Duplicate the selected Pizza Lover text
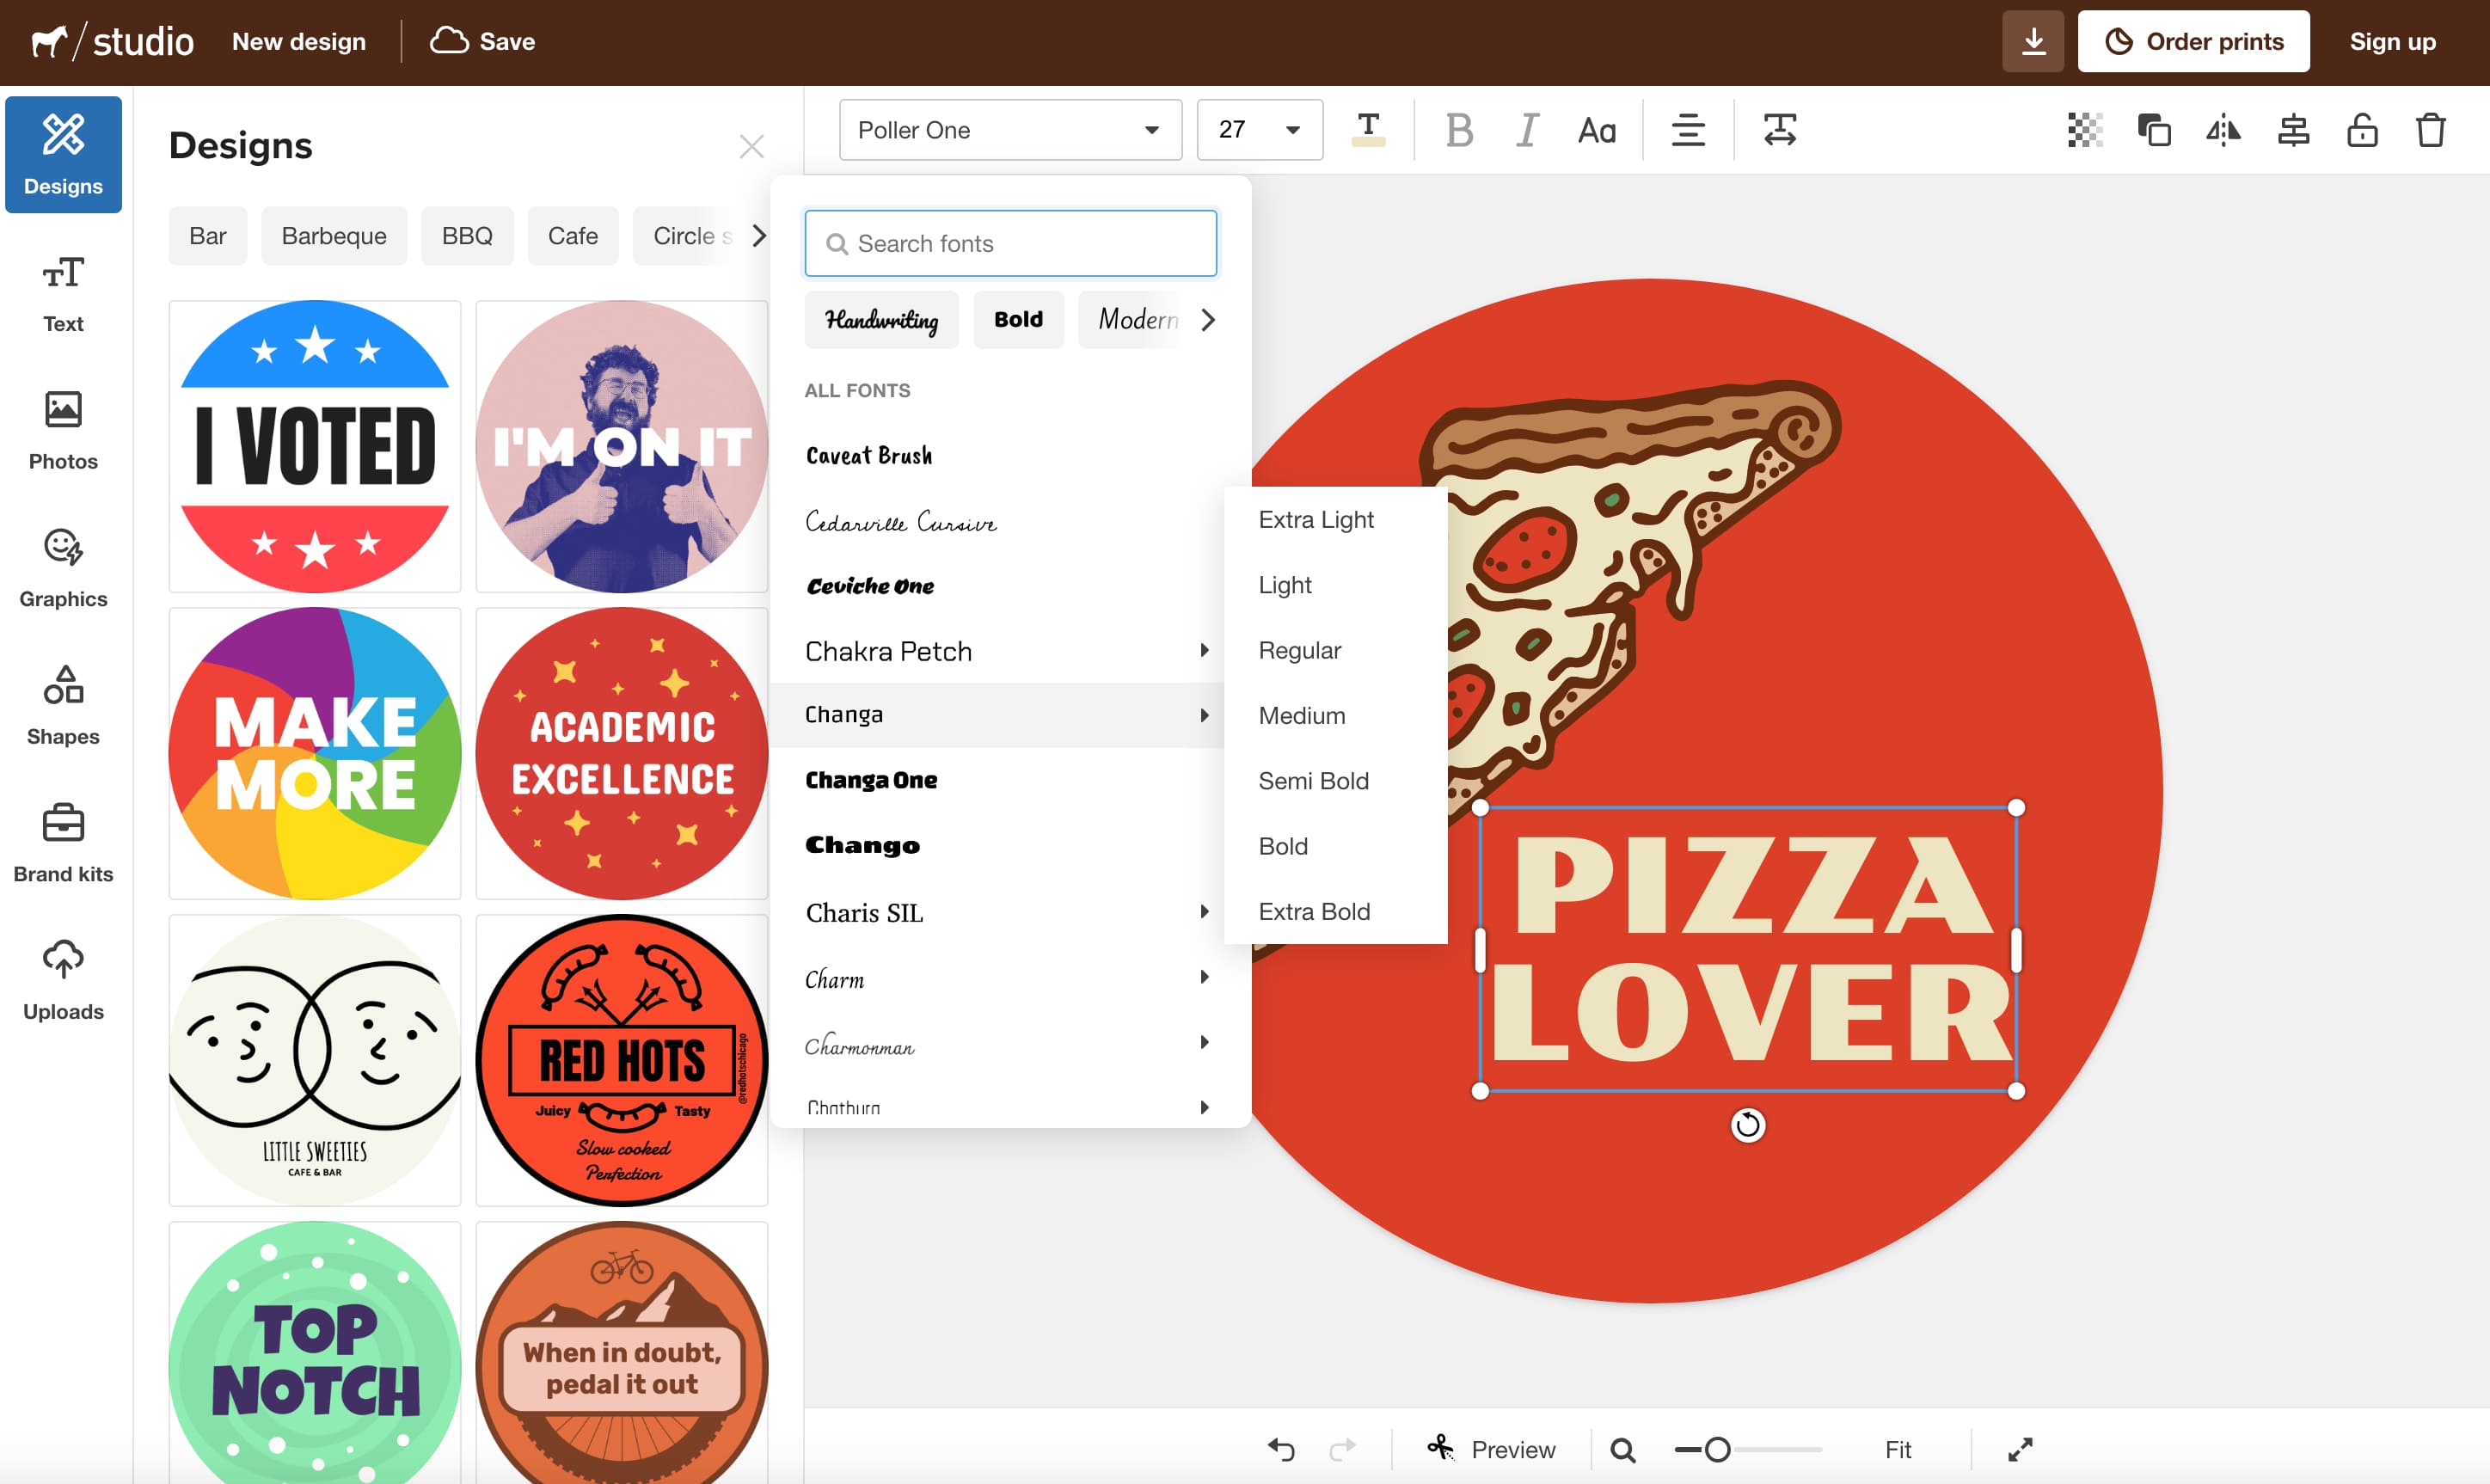The width and height of the screenshot is (2490, 1484). click(2154, 129)
